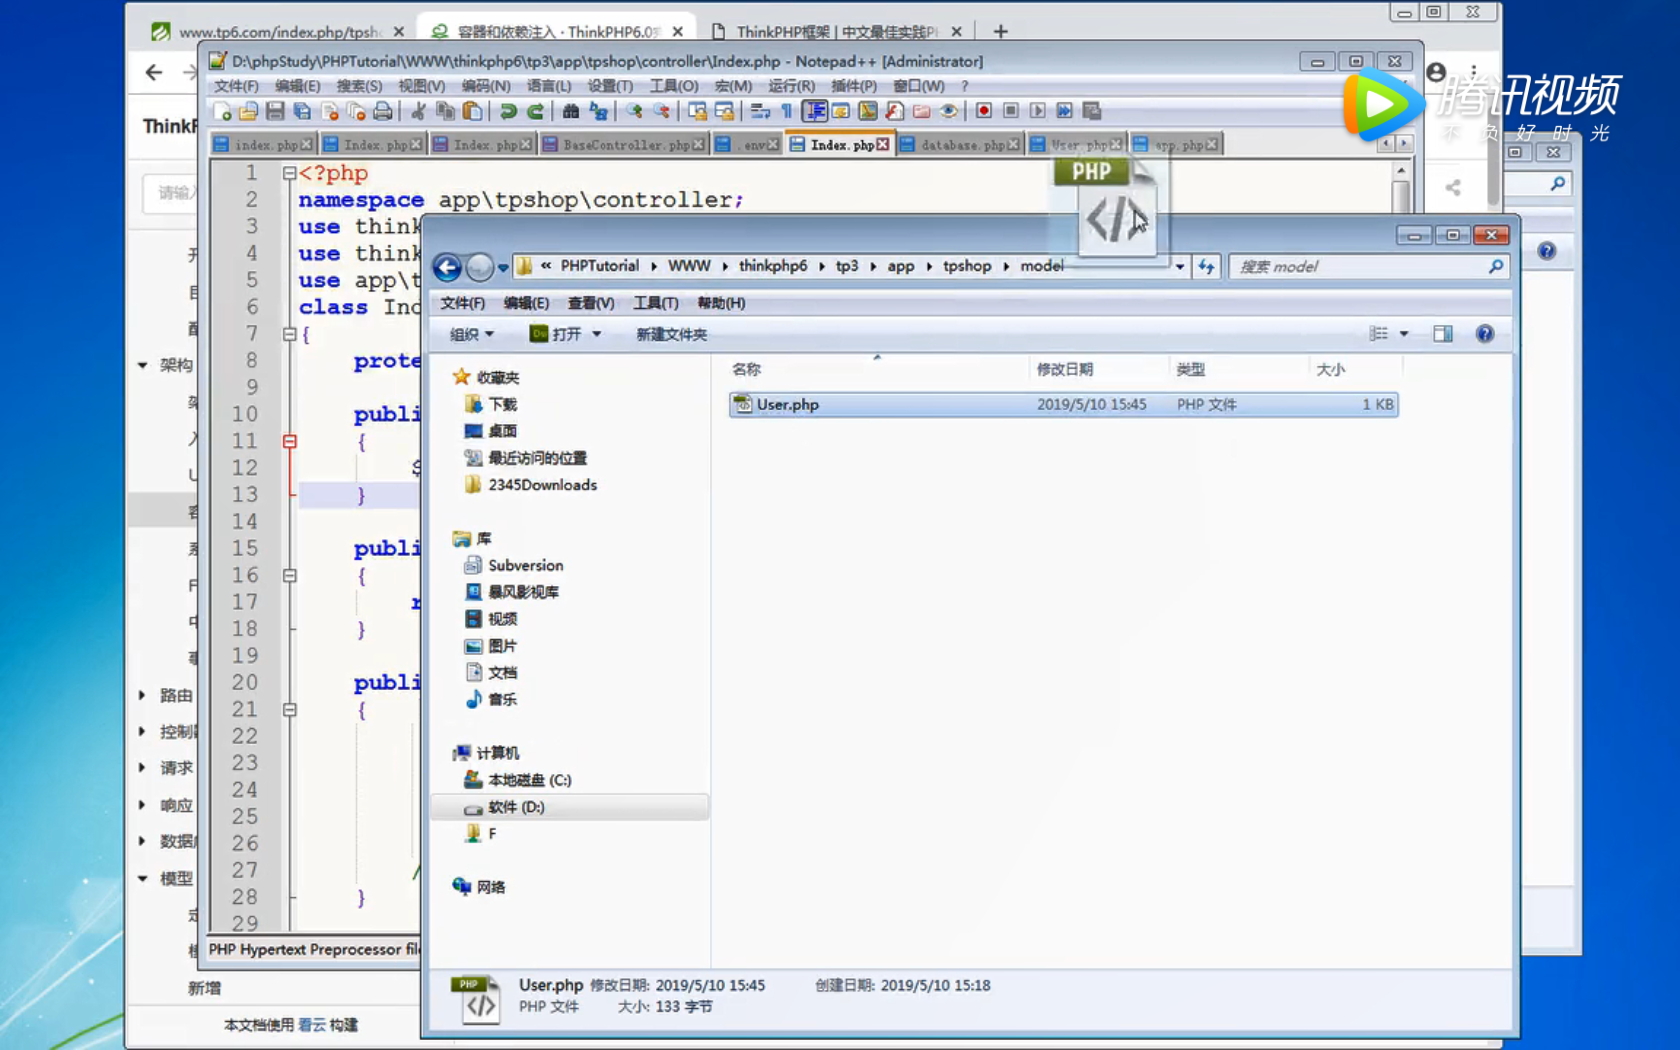
Task: Click the Save All icon in Notepad++
Action: point(302,111)
